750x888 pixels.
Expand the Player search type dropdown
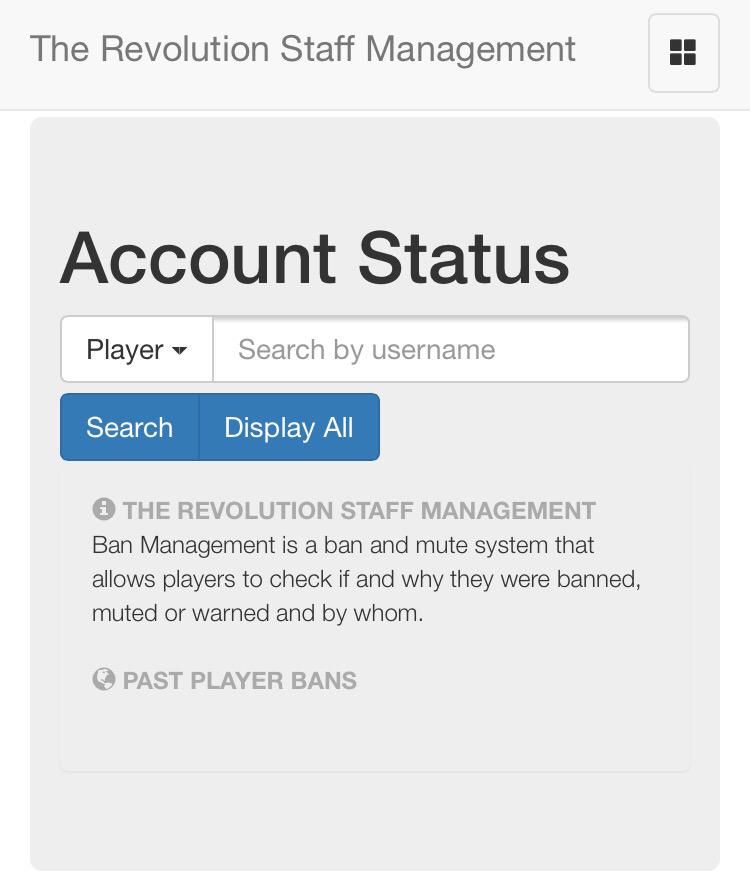[137, 349]
